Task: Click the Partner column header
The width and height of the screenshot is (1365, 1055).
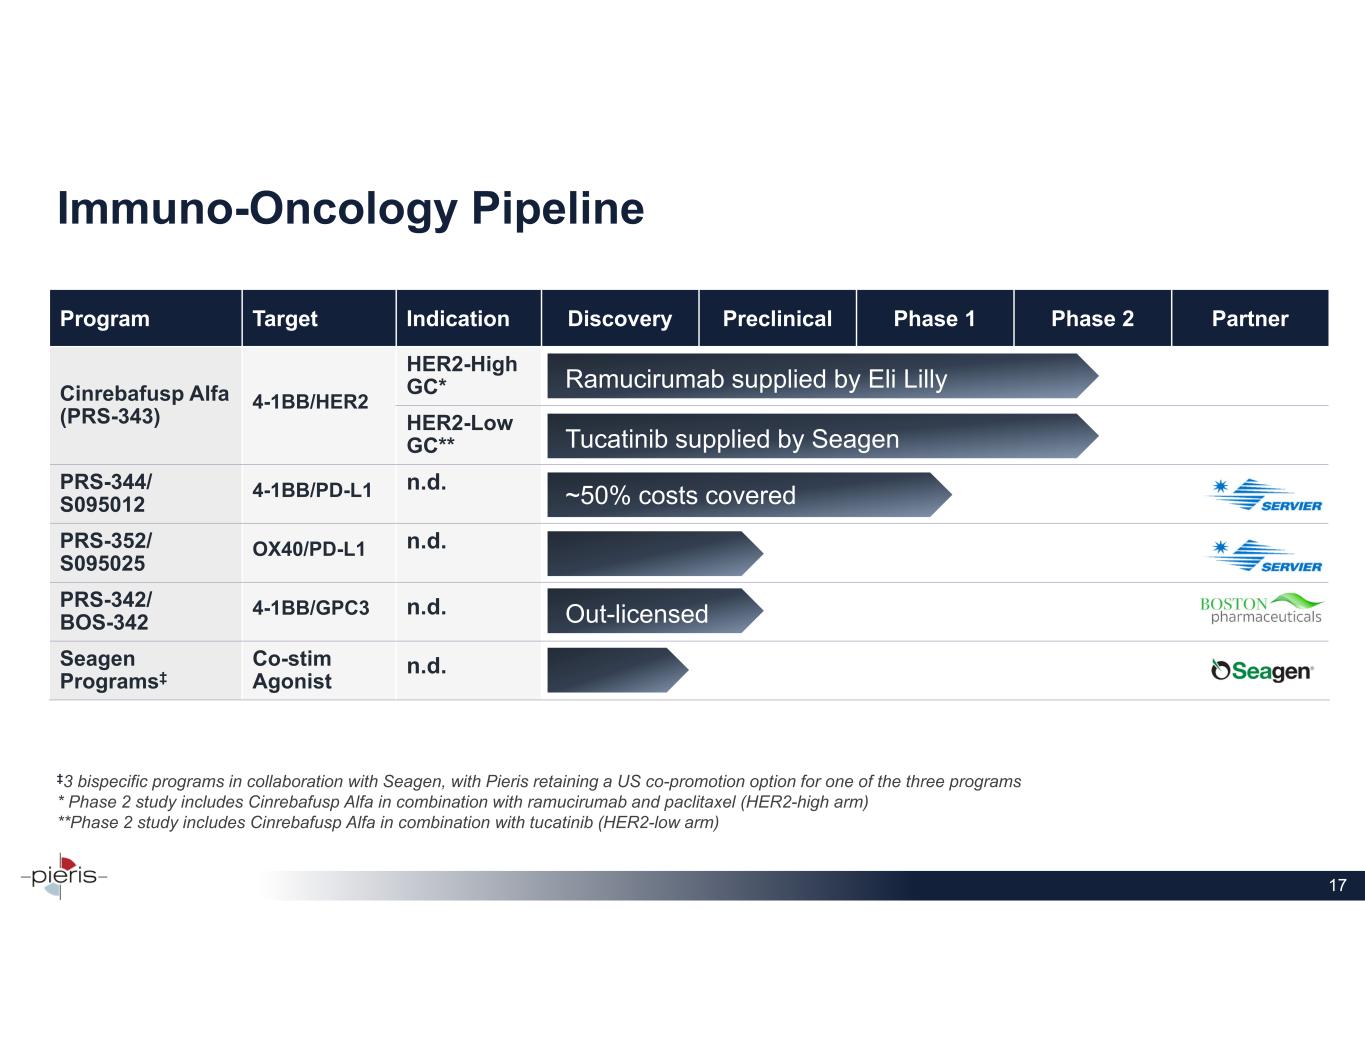Action: click(1249, 318)
